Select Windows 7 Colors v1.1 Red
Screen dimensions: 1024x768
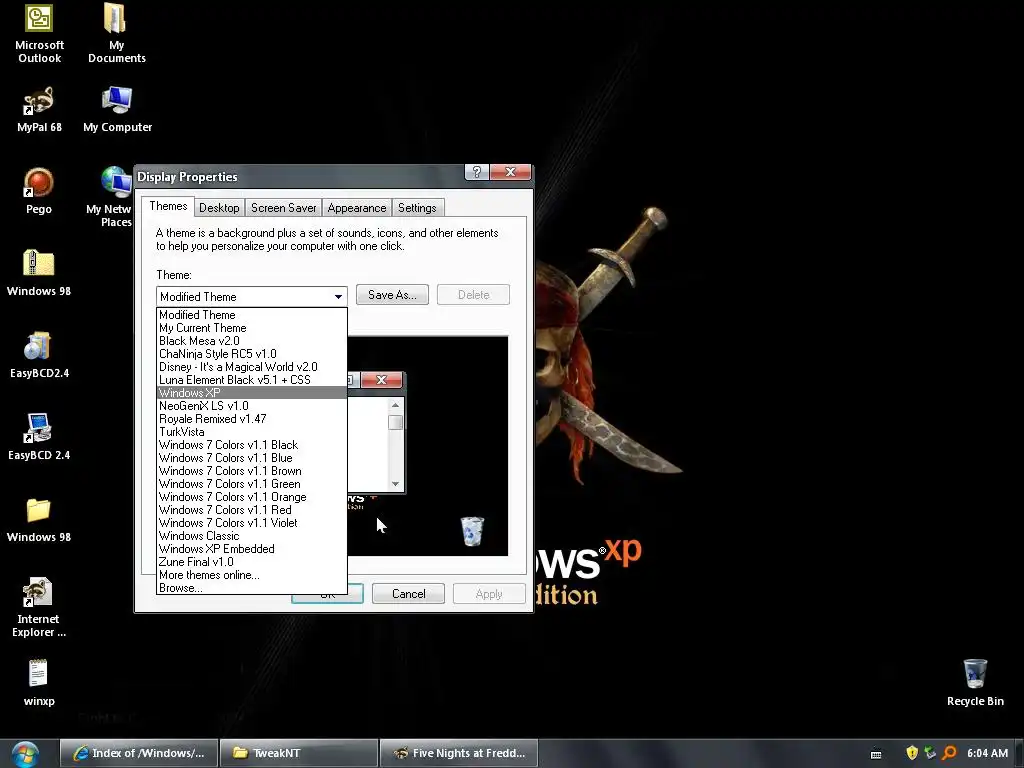(251, 510)
